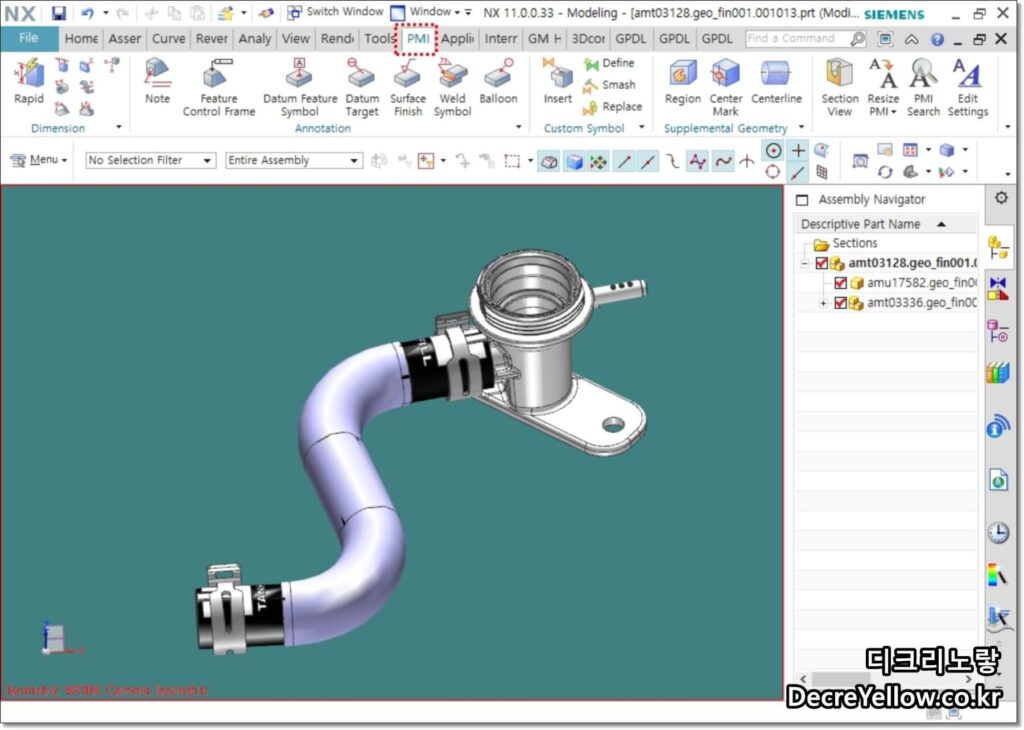Select the Balloon annotation tool
This screenshot has height=730, width=1024.
[x=498, y=82]
